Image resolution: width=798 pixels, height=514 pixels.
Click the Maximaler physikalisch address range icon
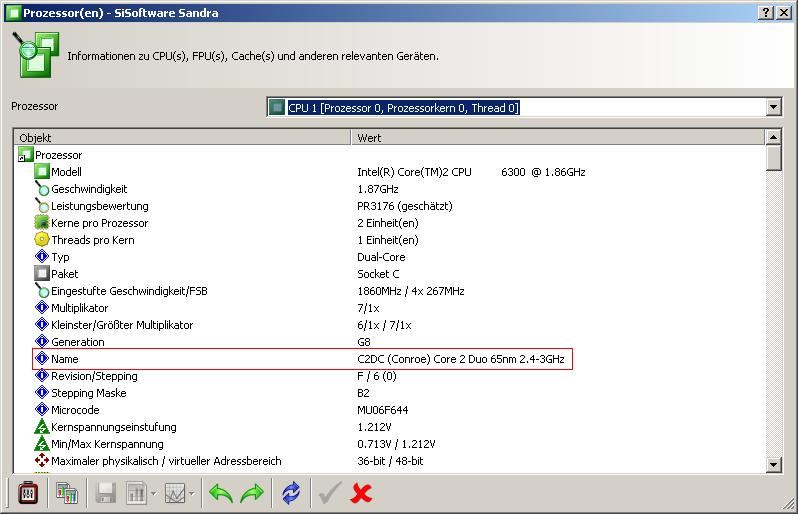pyautogui.click(x=42, y=461)
